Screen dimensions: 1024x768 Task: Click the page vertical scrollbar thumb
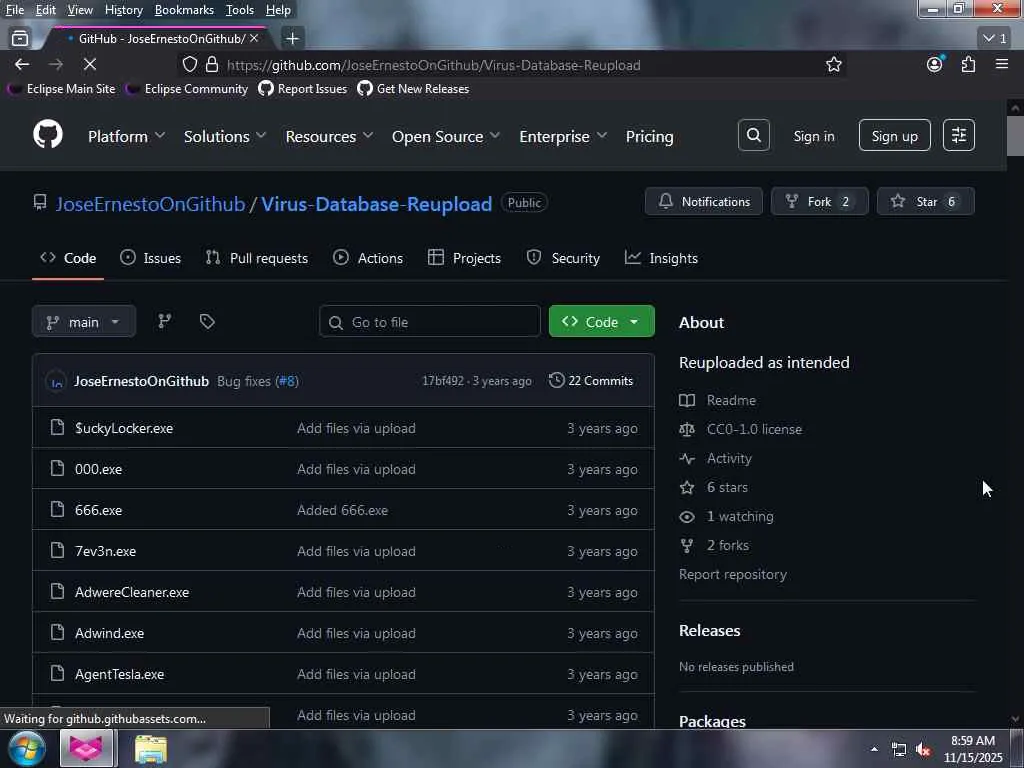[x=1015, y=136]
